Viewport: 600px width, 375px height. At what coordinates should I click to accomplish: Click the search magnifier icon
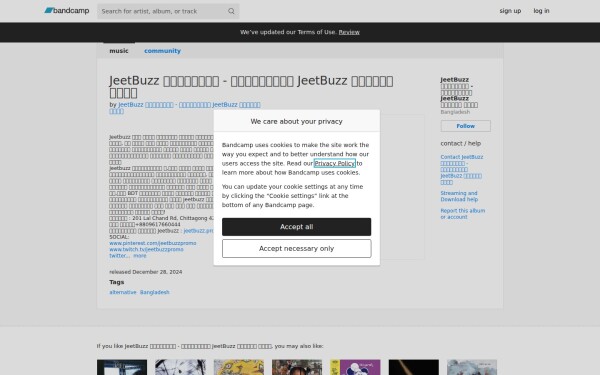(x=231, y=11)
